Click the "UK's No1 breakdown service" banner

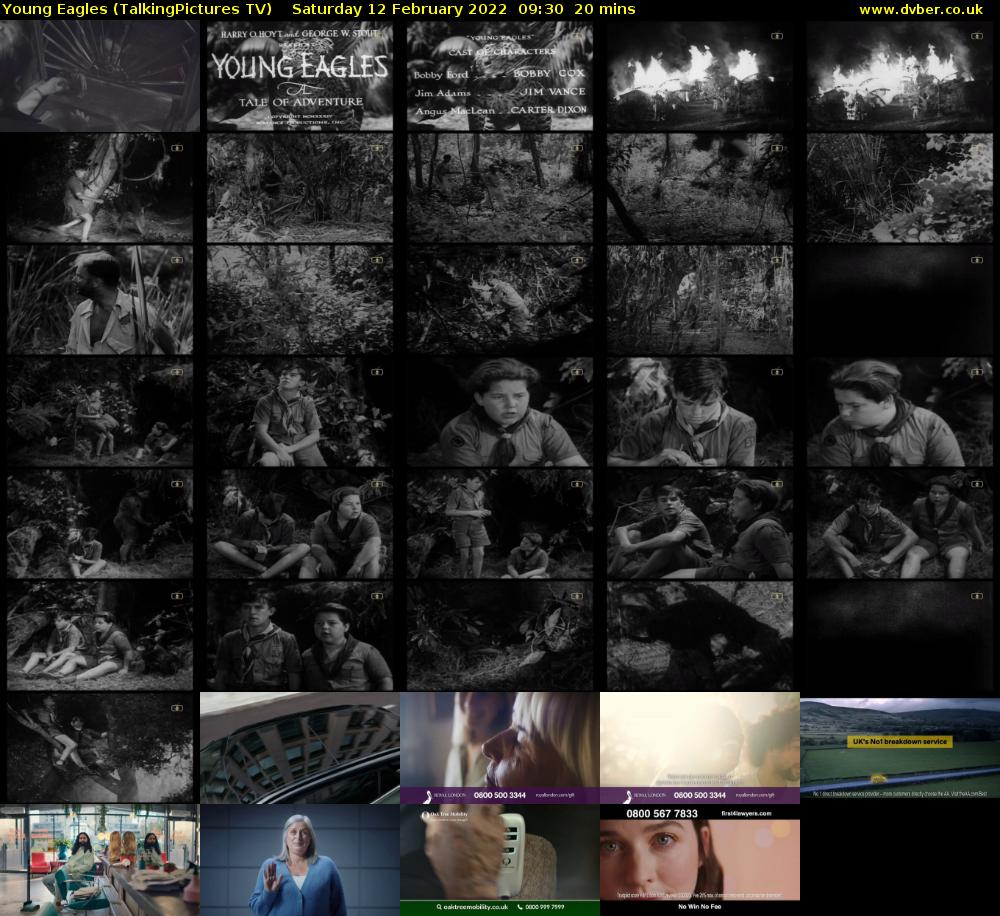point(900,741)
